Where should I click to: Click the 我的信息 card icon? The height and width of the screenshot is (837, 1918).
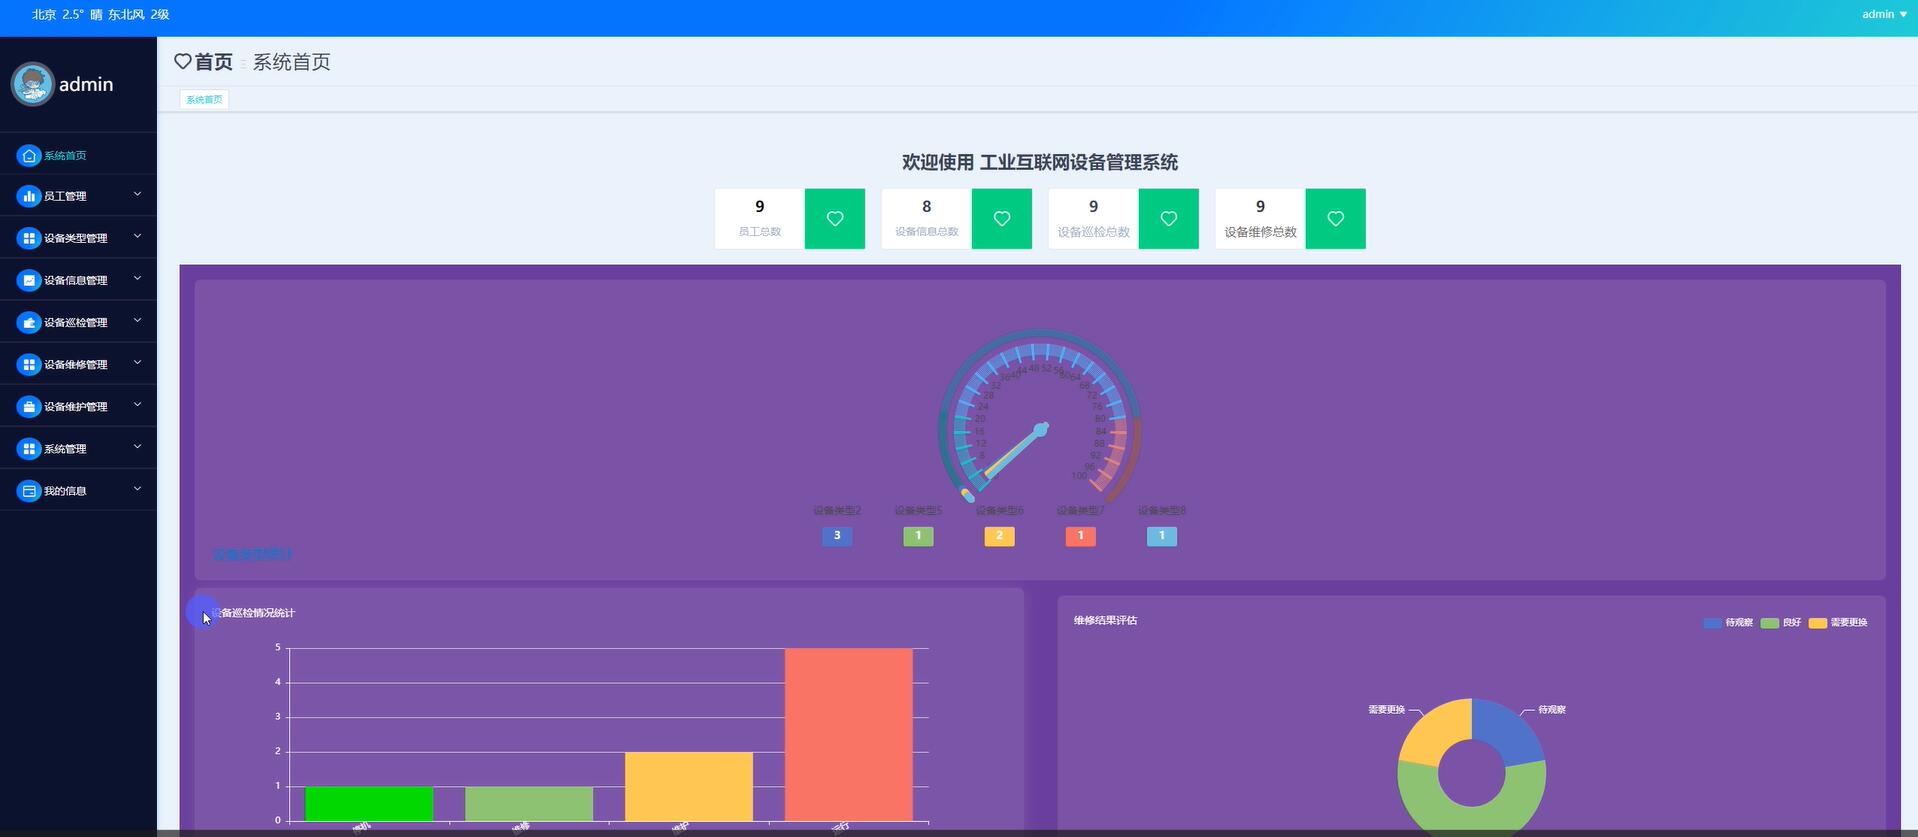tap(29, 491)
